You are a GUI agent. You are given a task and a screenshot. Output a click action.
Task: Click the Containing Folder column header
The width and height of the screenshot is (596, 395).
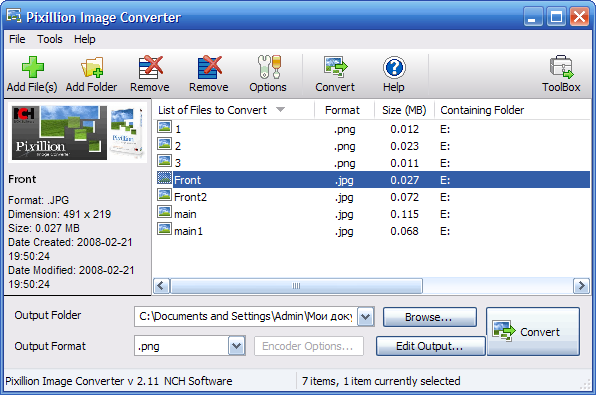[x=482, y=110]
